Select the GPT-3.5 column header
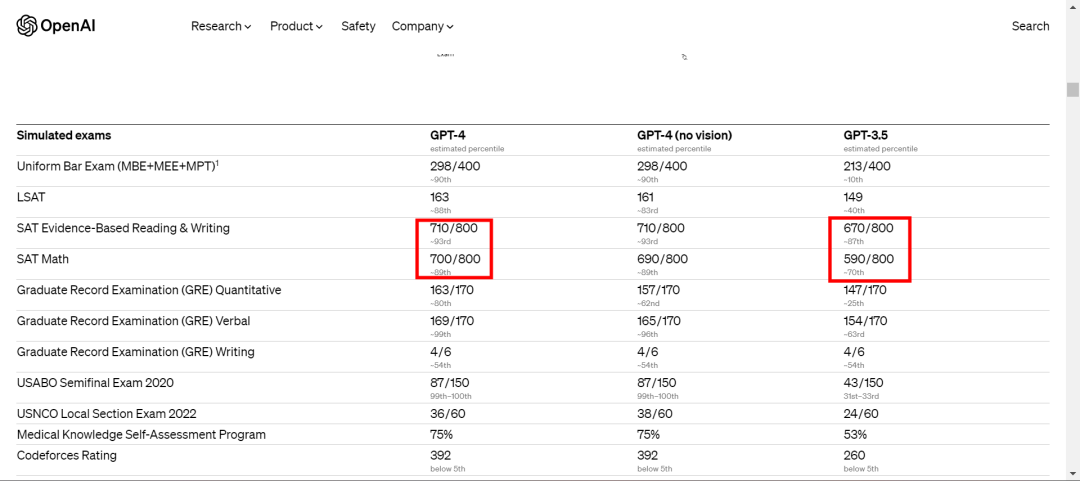 (866, 135)
